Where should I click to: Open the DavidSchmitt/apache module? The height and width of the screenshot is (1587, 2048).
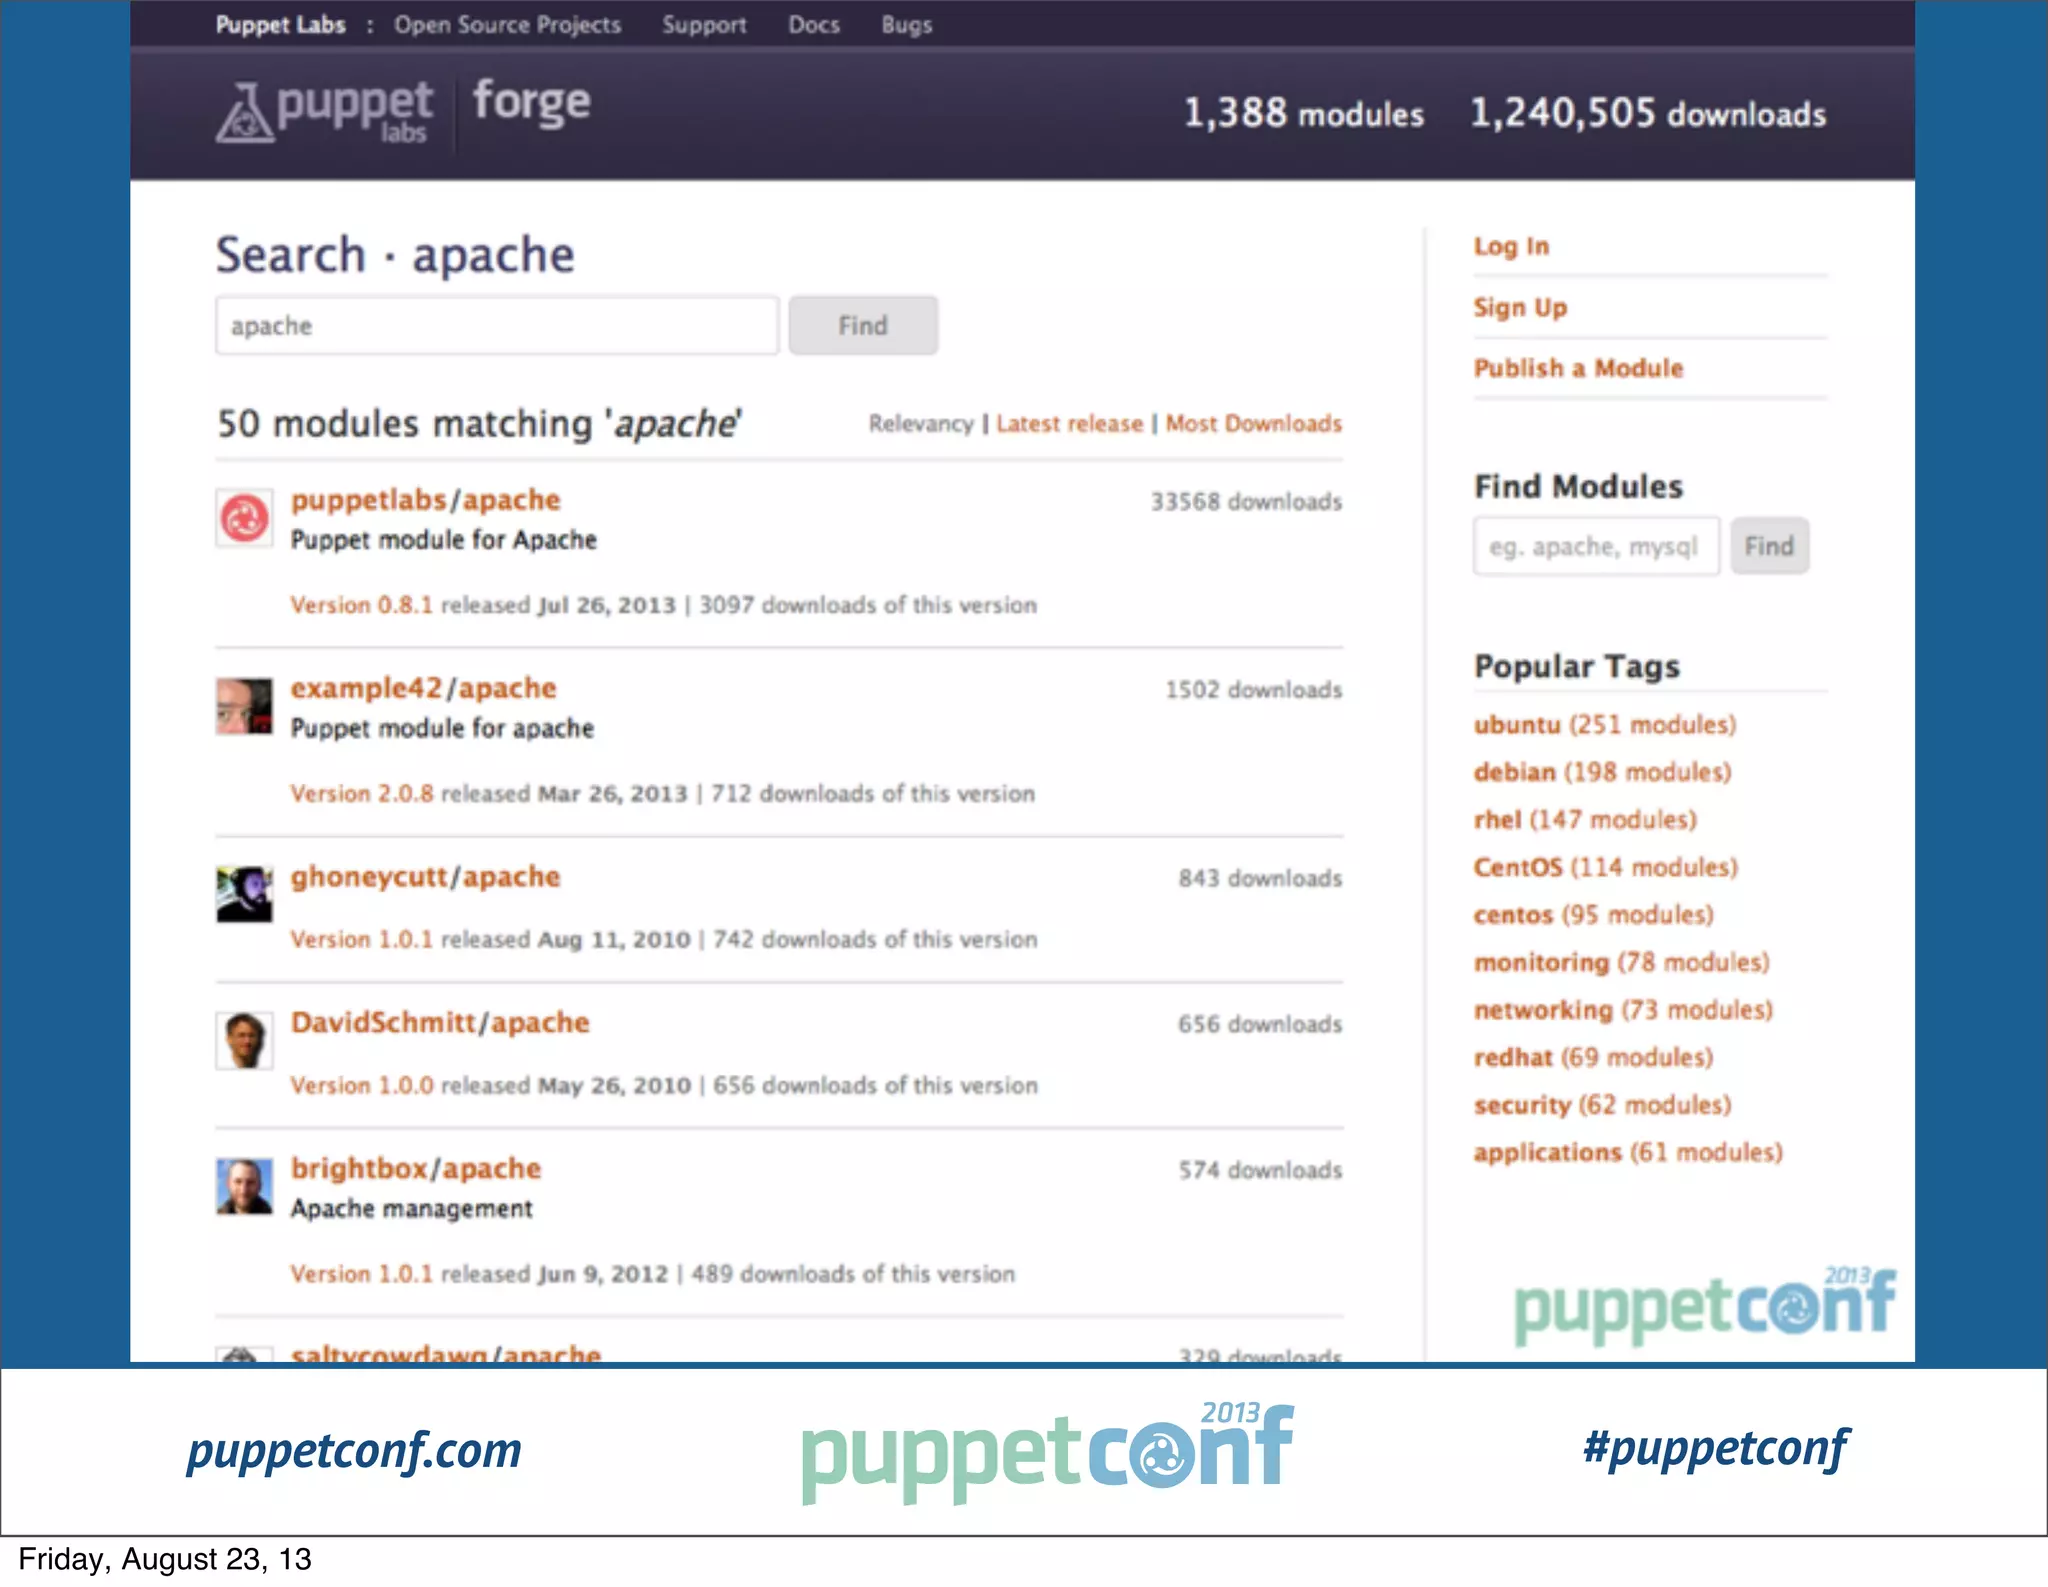(440, 1023)
